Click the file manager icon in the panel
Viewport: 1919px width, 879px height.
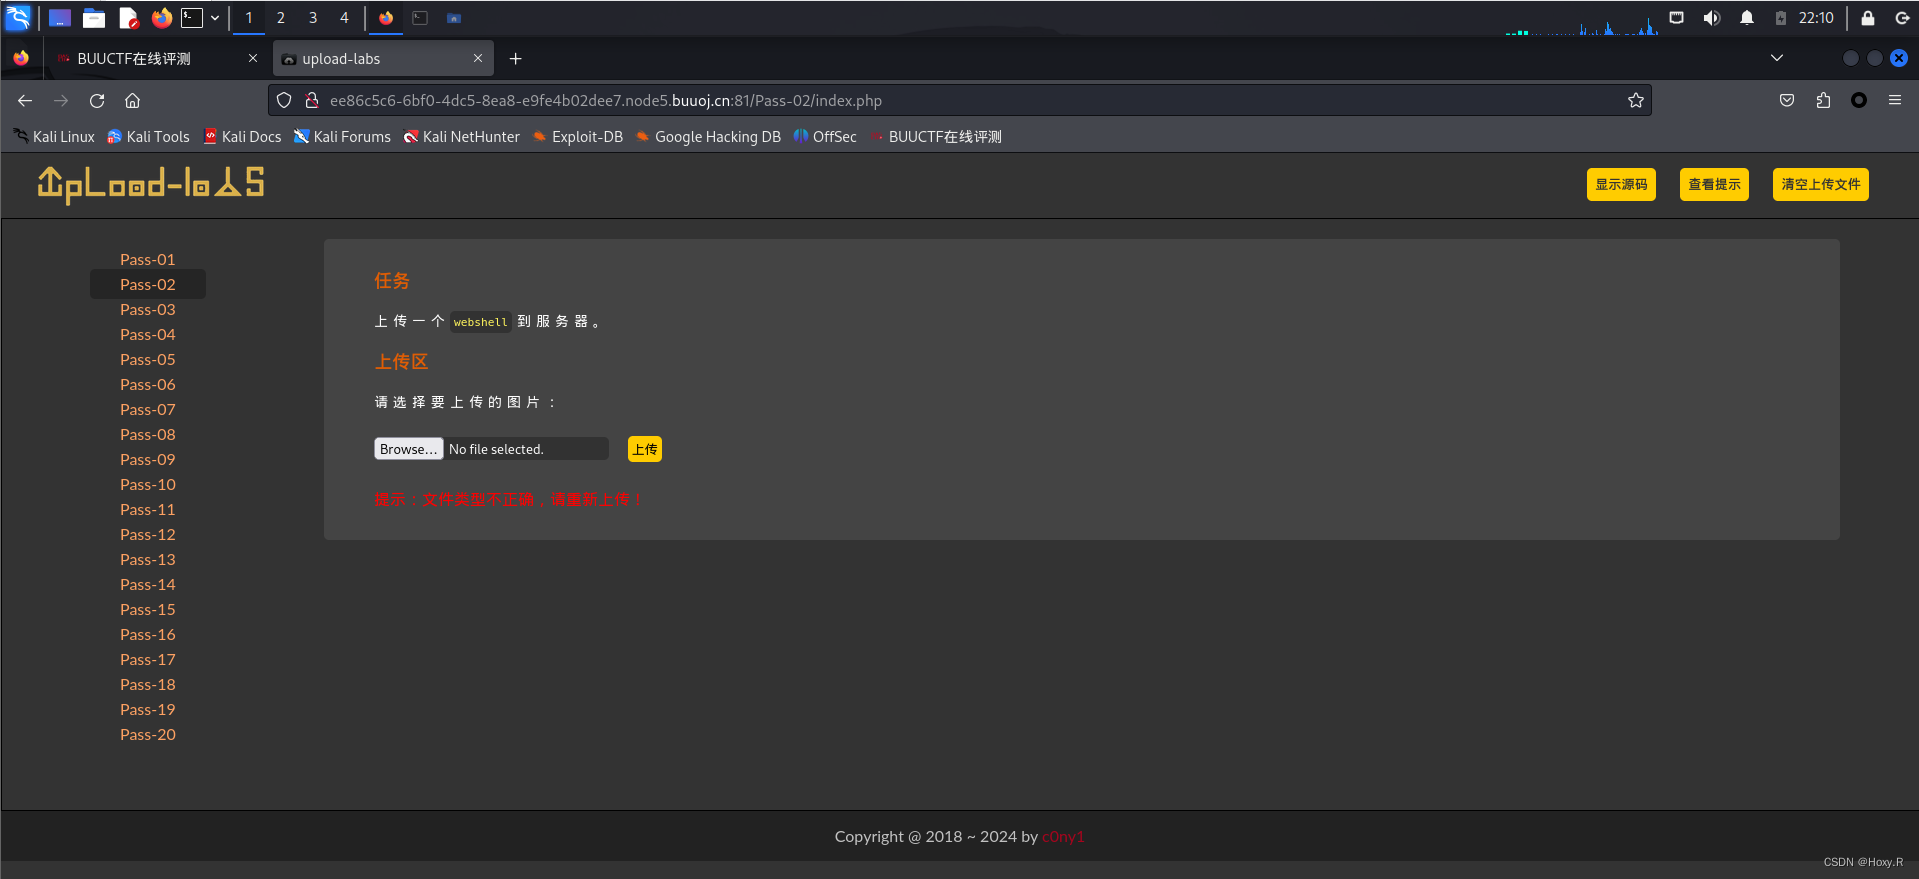(x=94, y=18)
